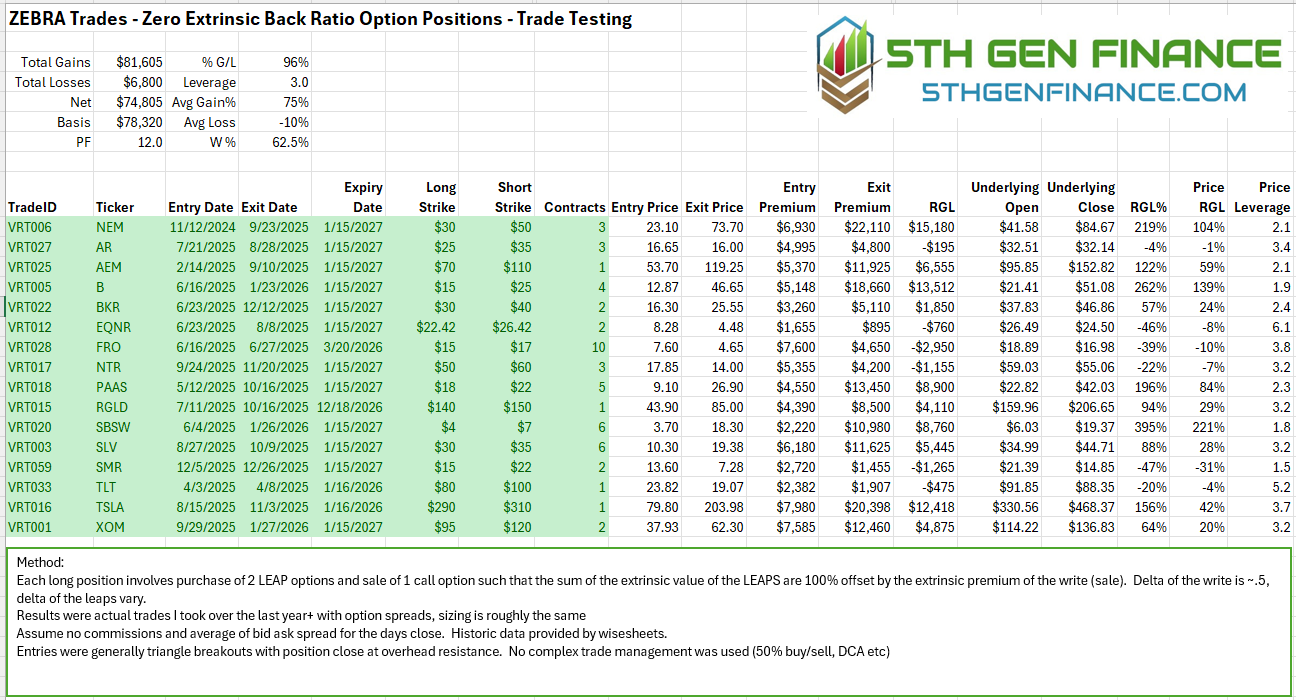Click the FRO RGL value -$2,950
Viewport: 1296px width, 700px height.
pos(932,347)
